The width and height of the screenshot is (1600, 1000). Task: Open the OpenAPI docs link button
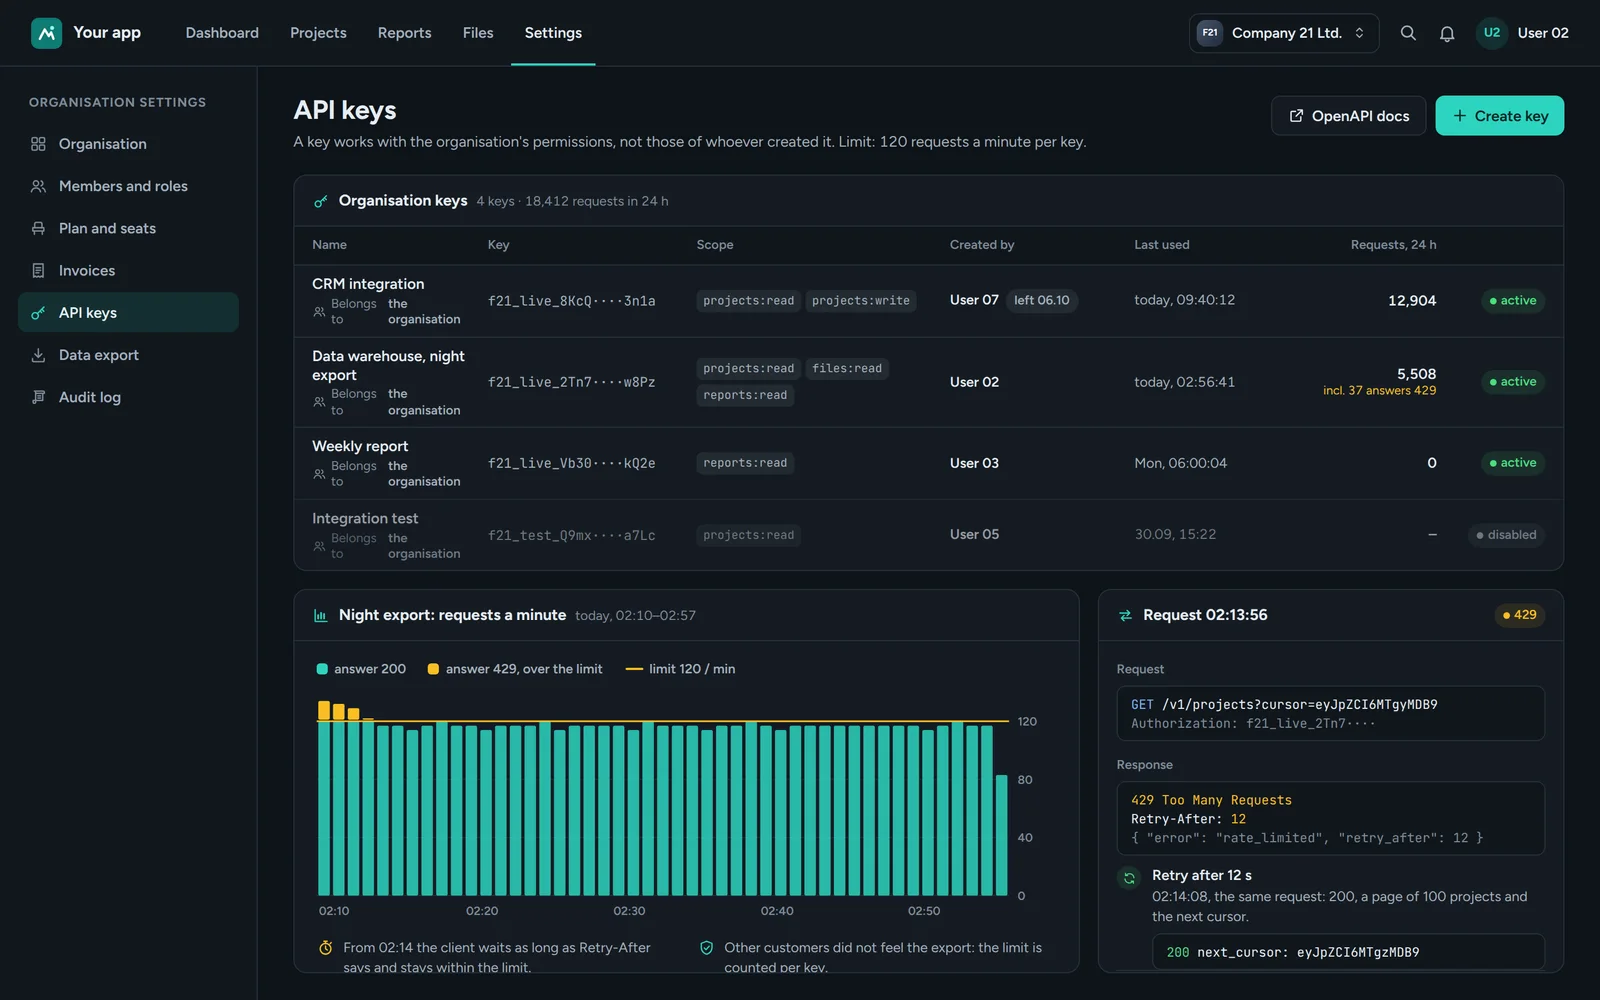pyautogui.click(x=1348, y=116)
